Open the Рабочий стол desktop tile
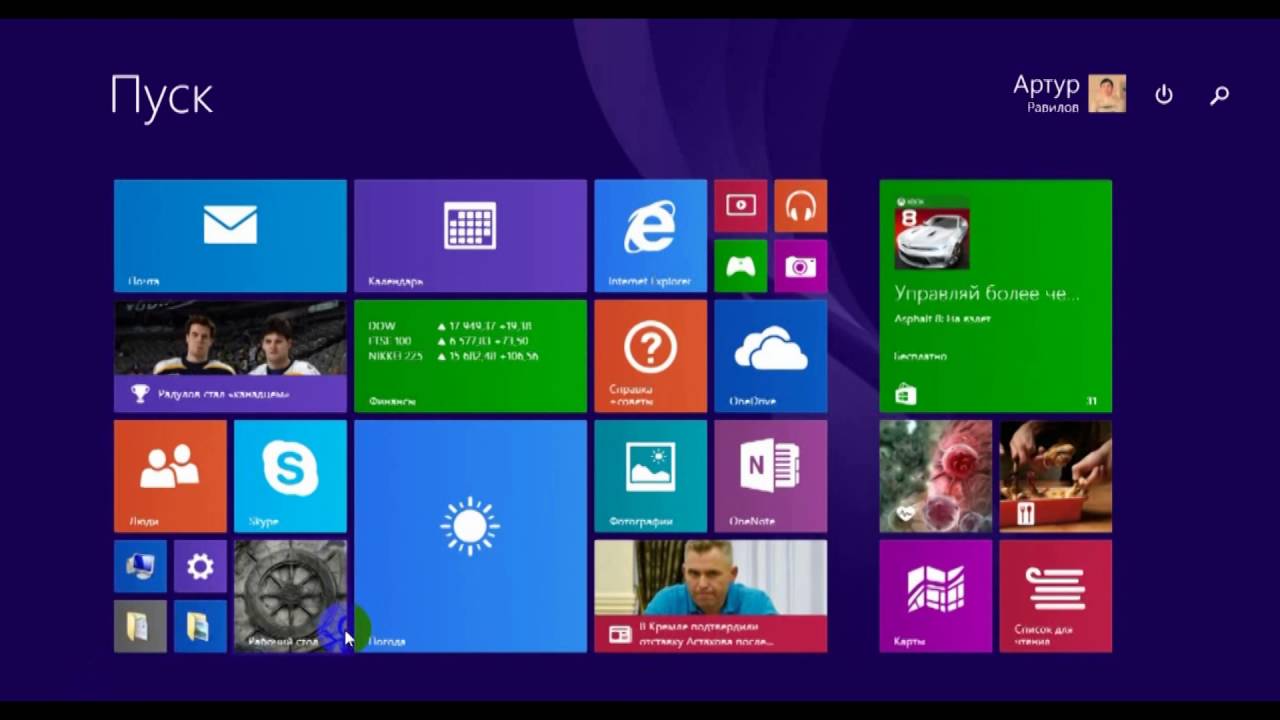The width and height of the screenshot is (1280, 720). [290, 596]
